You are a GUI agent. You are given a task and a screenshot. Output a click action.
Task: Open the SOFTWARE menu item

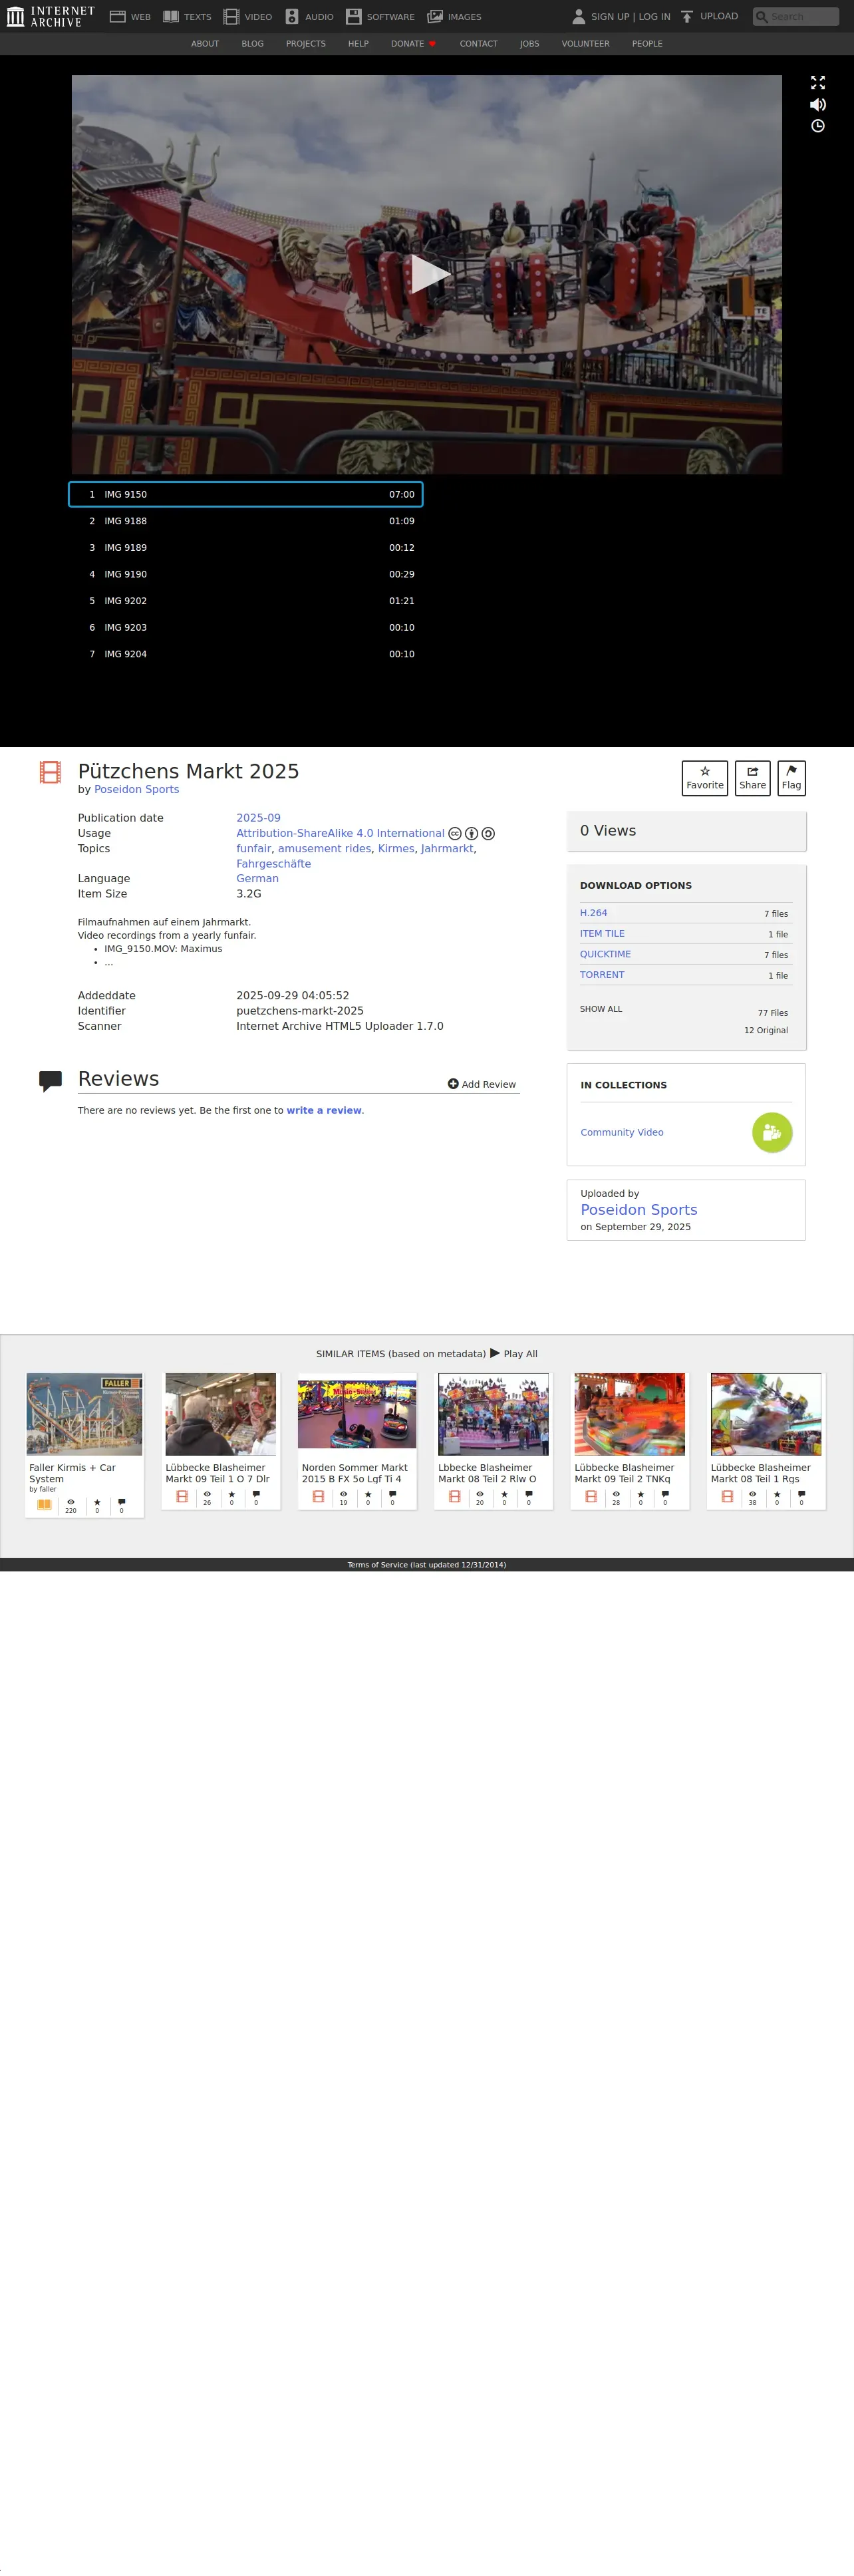[380, 17]
